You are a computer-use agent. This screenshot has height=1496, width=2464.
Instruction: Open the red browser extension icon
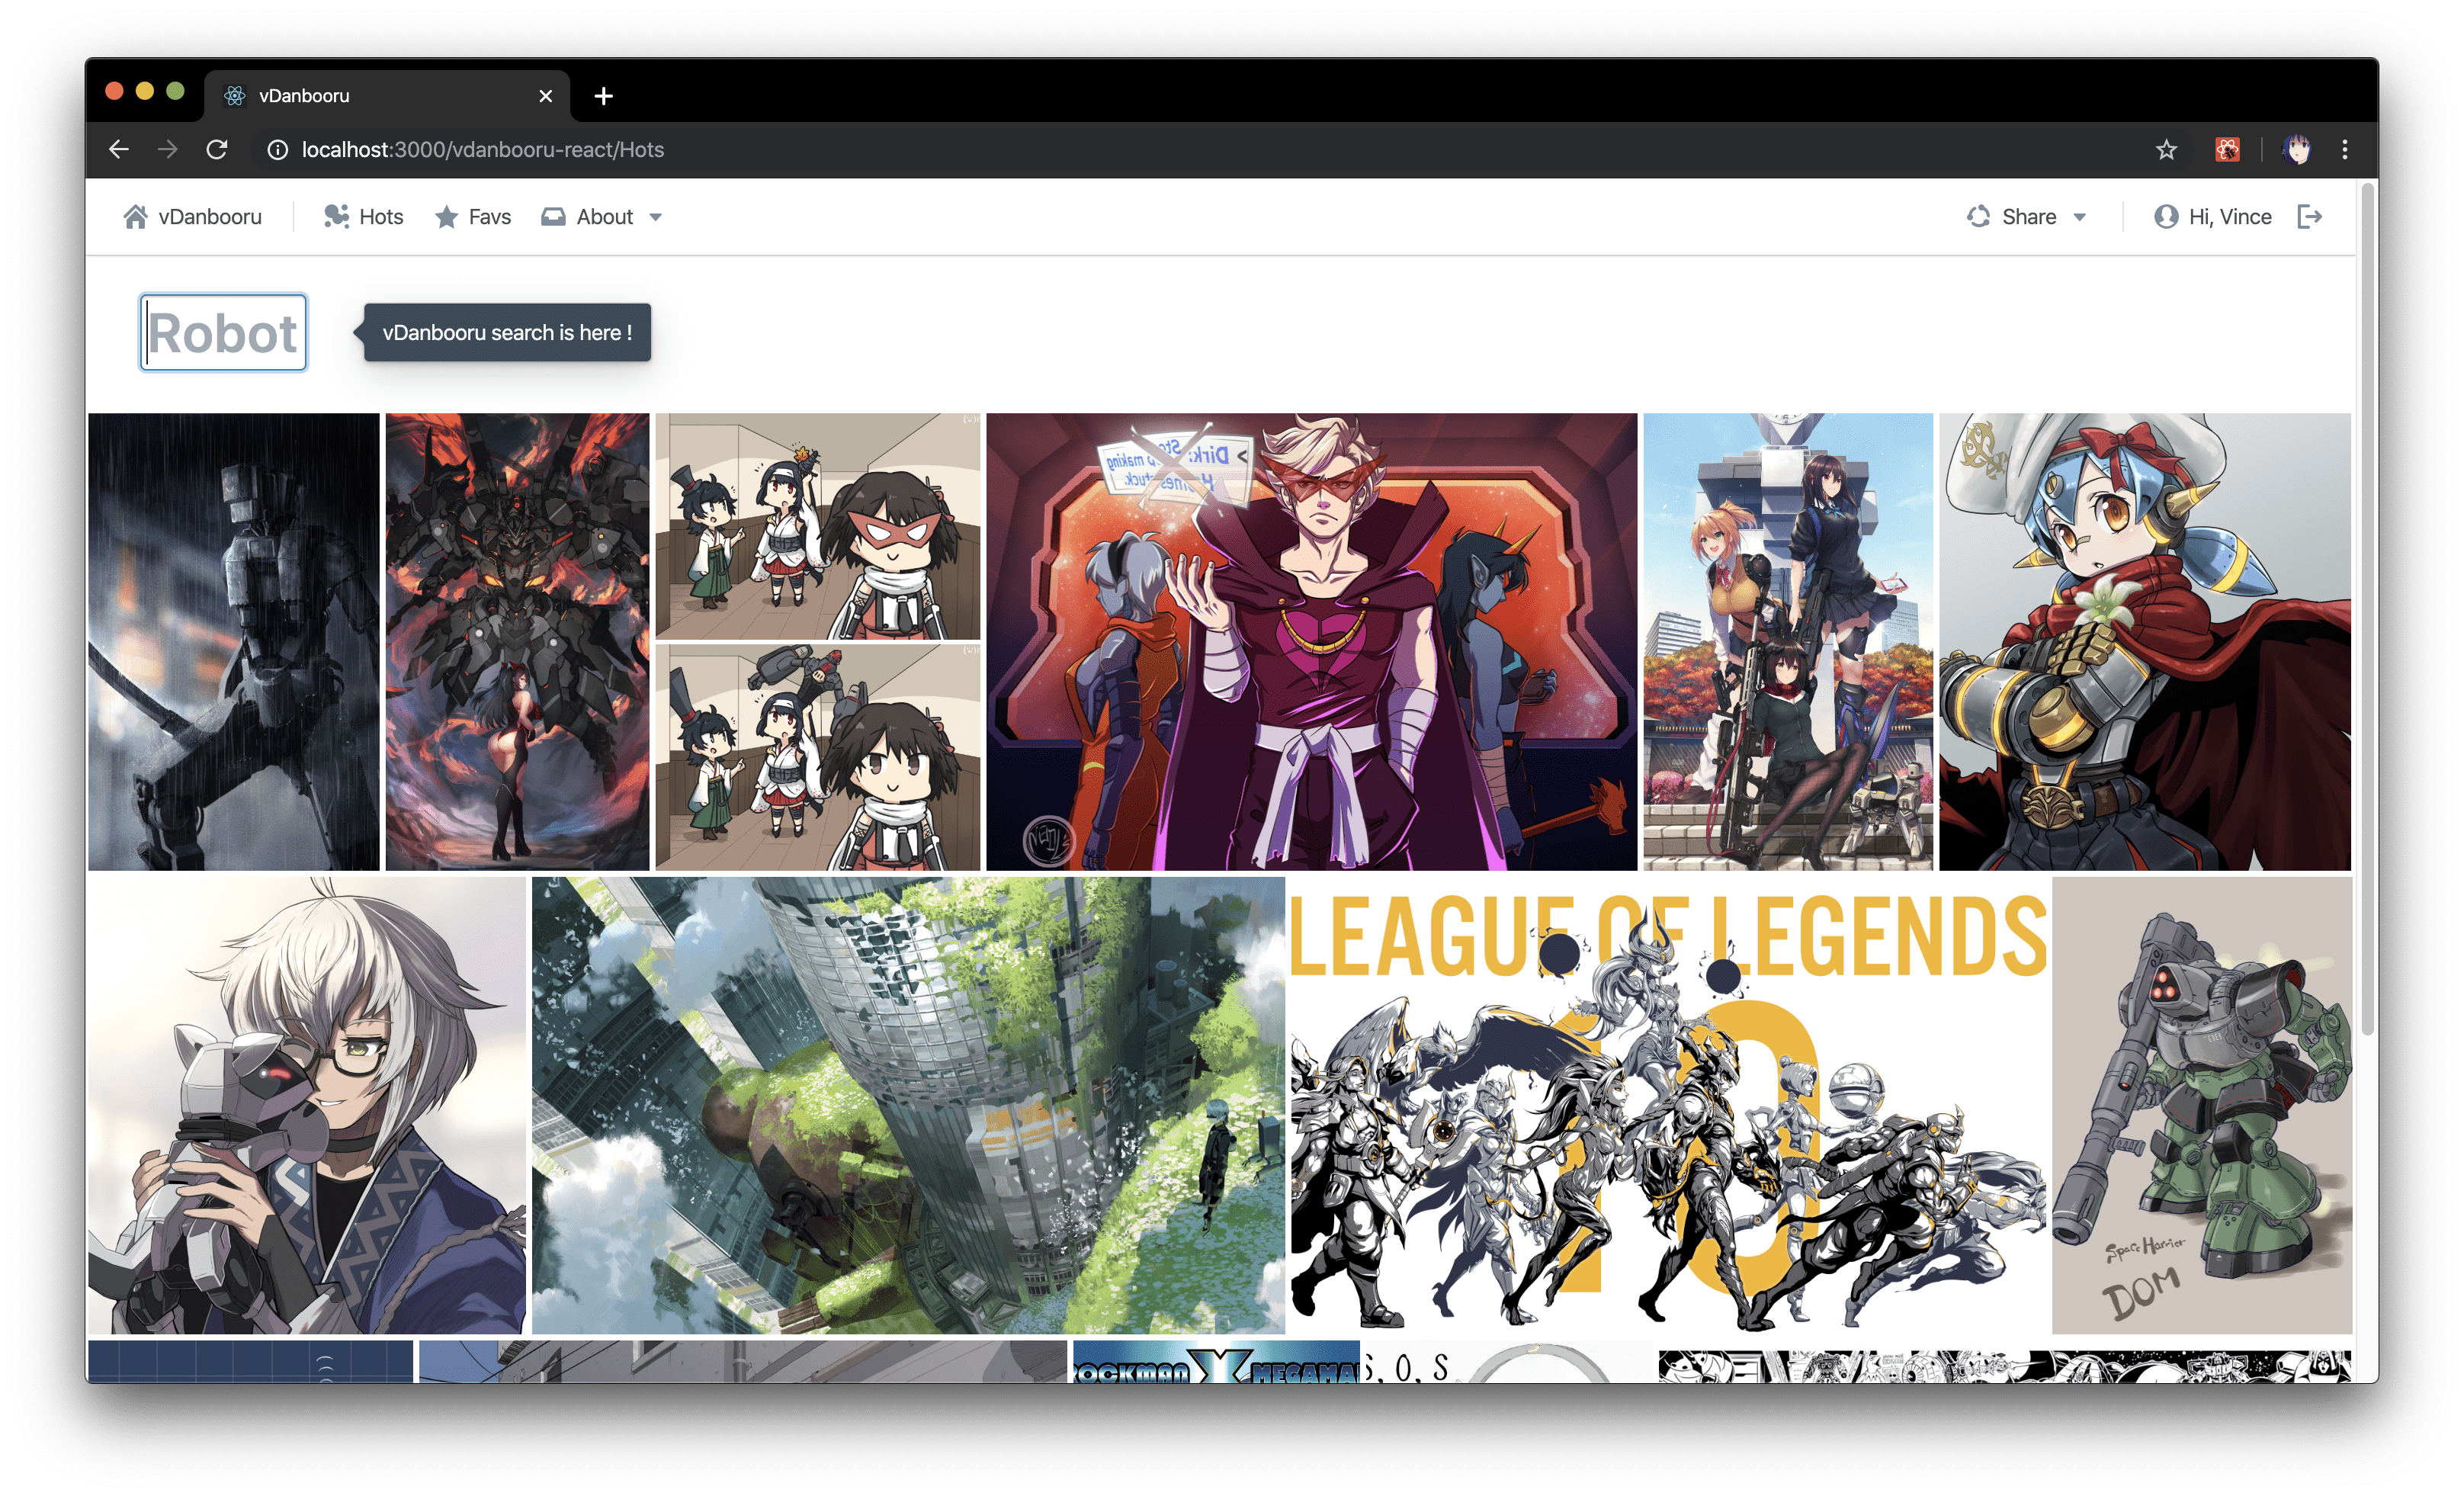point(2227,150)
